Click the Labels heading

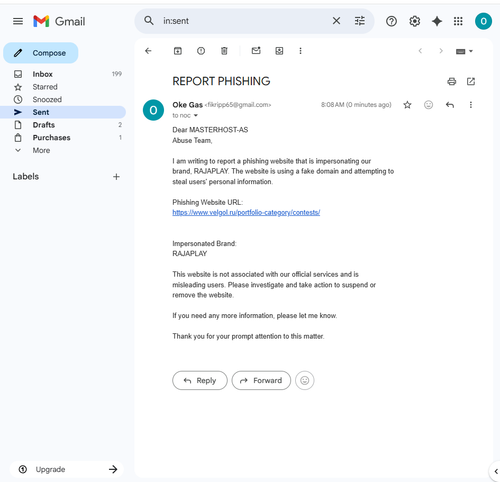[x=26, y=176]
